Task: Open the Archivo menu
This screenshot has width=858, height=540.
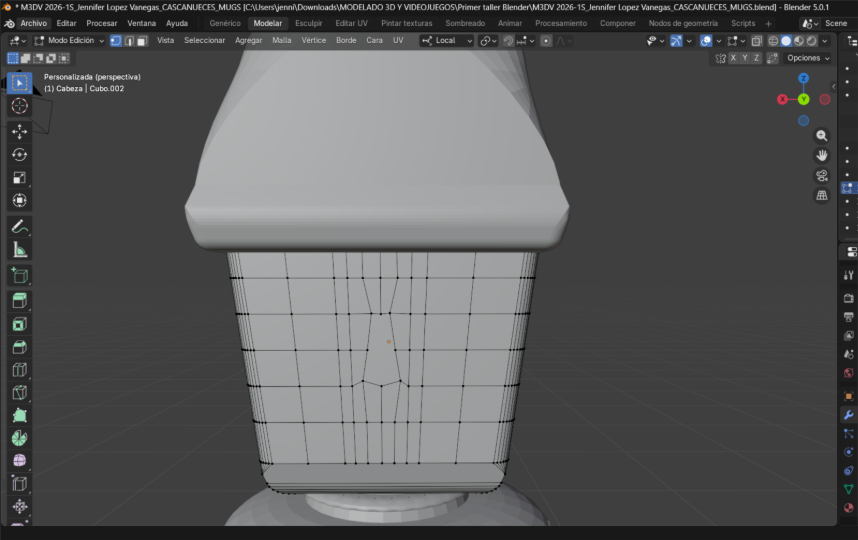Action: tap(33, 23)
